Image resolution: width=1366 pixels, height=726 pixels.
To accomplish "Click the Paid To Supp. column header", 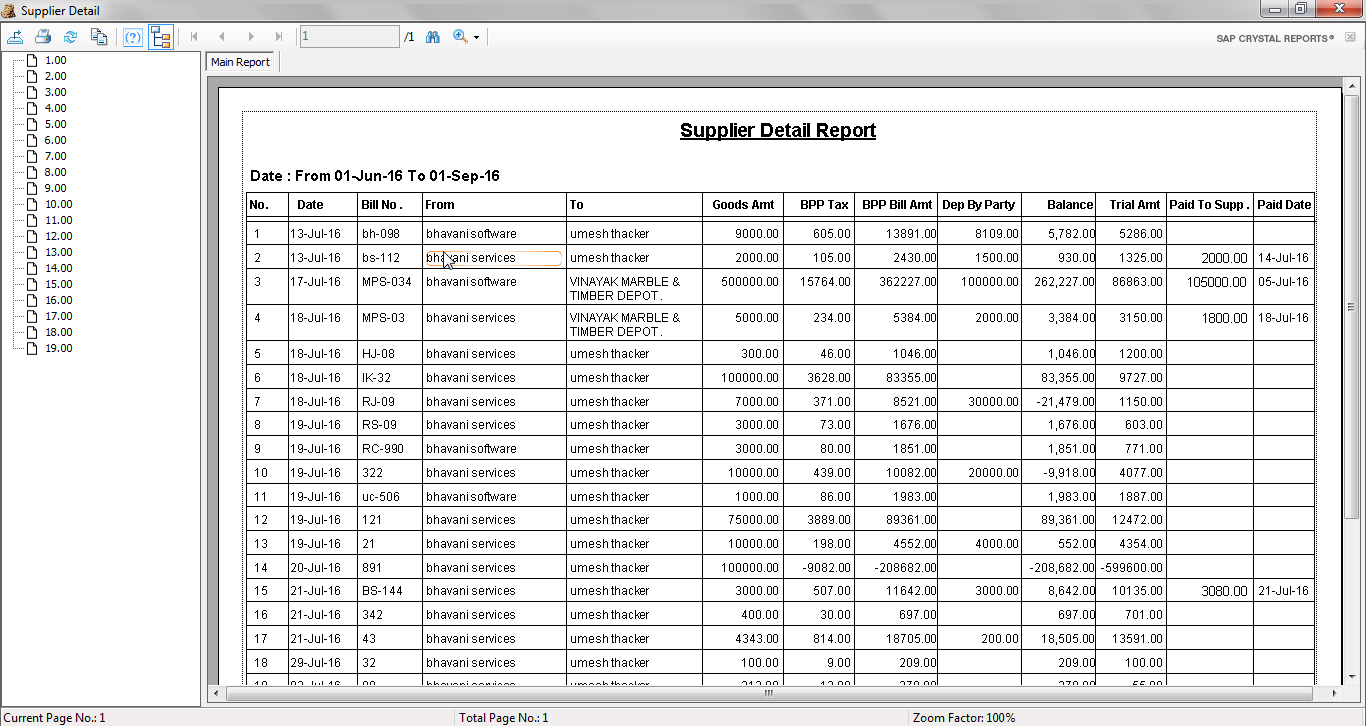I will [x=1209, y=204].
